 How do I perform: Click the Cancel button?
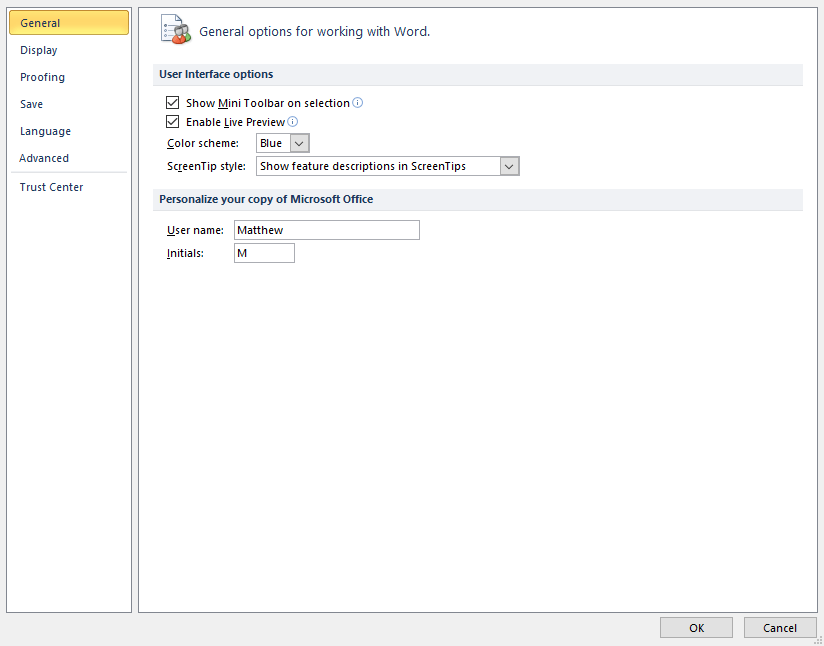[x=780, y=627]
